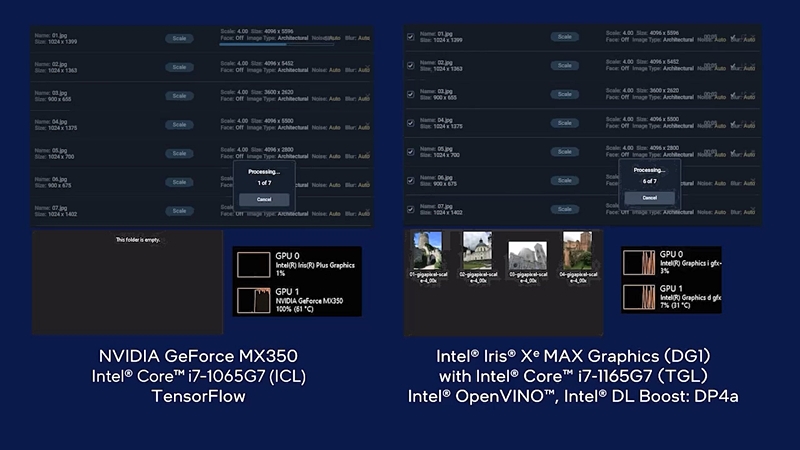This screenshot has width=800, height=450.
Task: Cancel the '6 of 7' processing dialog
Action: click(649, 198)
